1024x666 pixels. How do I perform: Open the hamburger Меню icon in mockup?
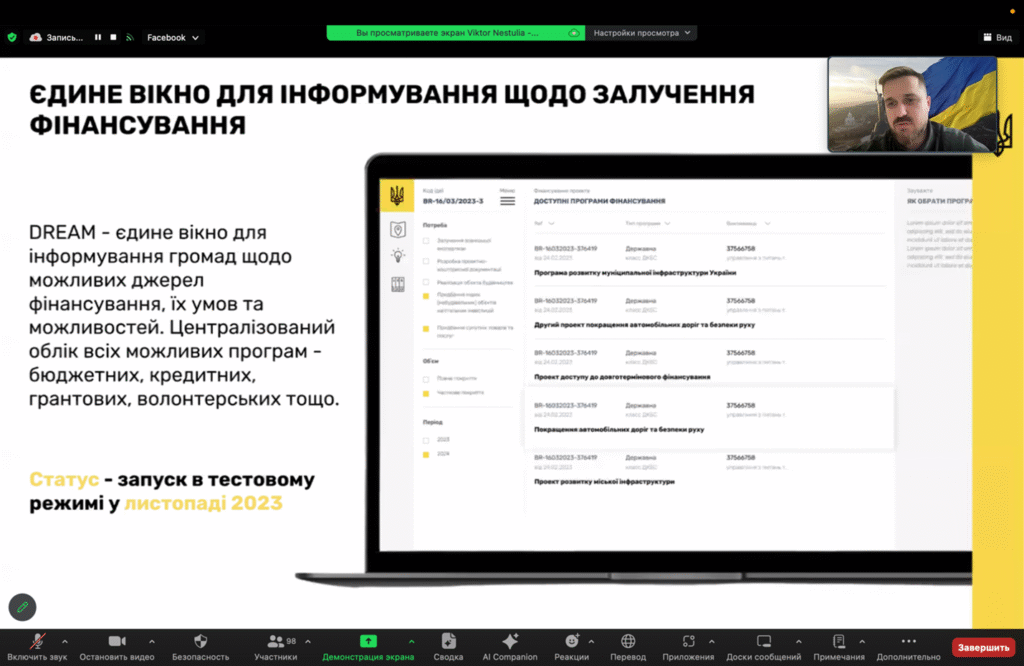coord(507,201)
